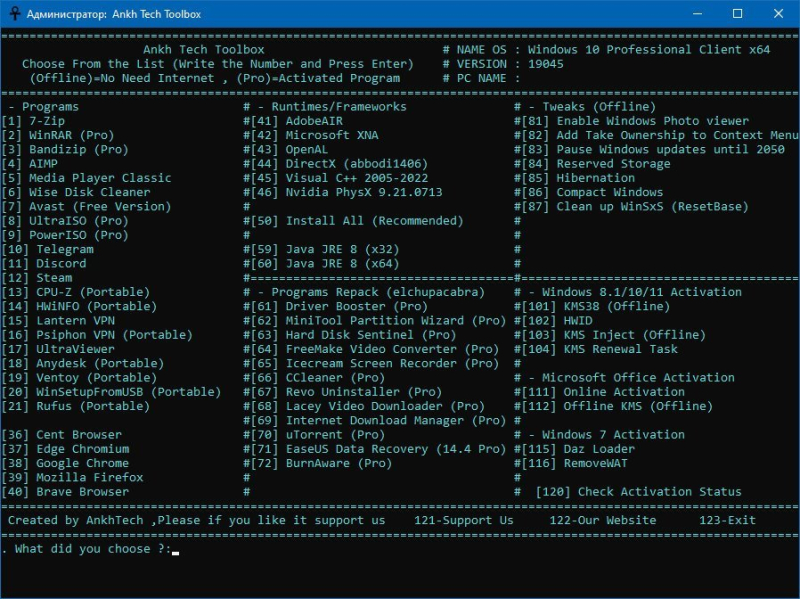The height and width of the screenshot is (599, 800).
Task: Click the "[8] UltraISO (Pro)" line
Action: point(65,221)
